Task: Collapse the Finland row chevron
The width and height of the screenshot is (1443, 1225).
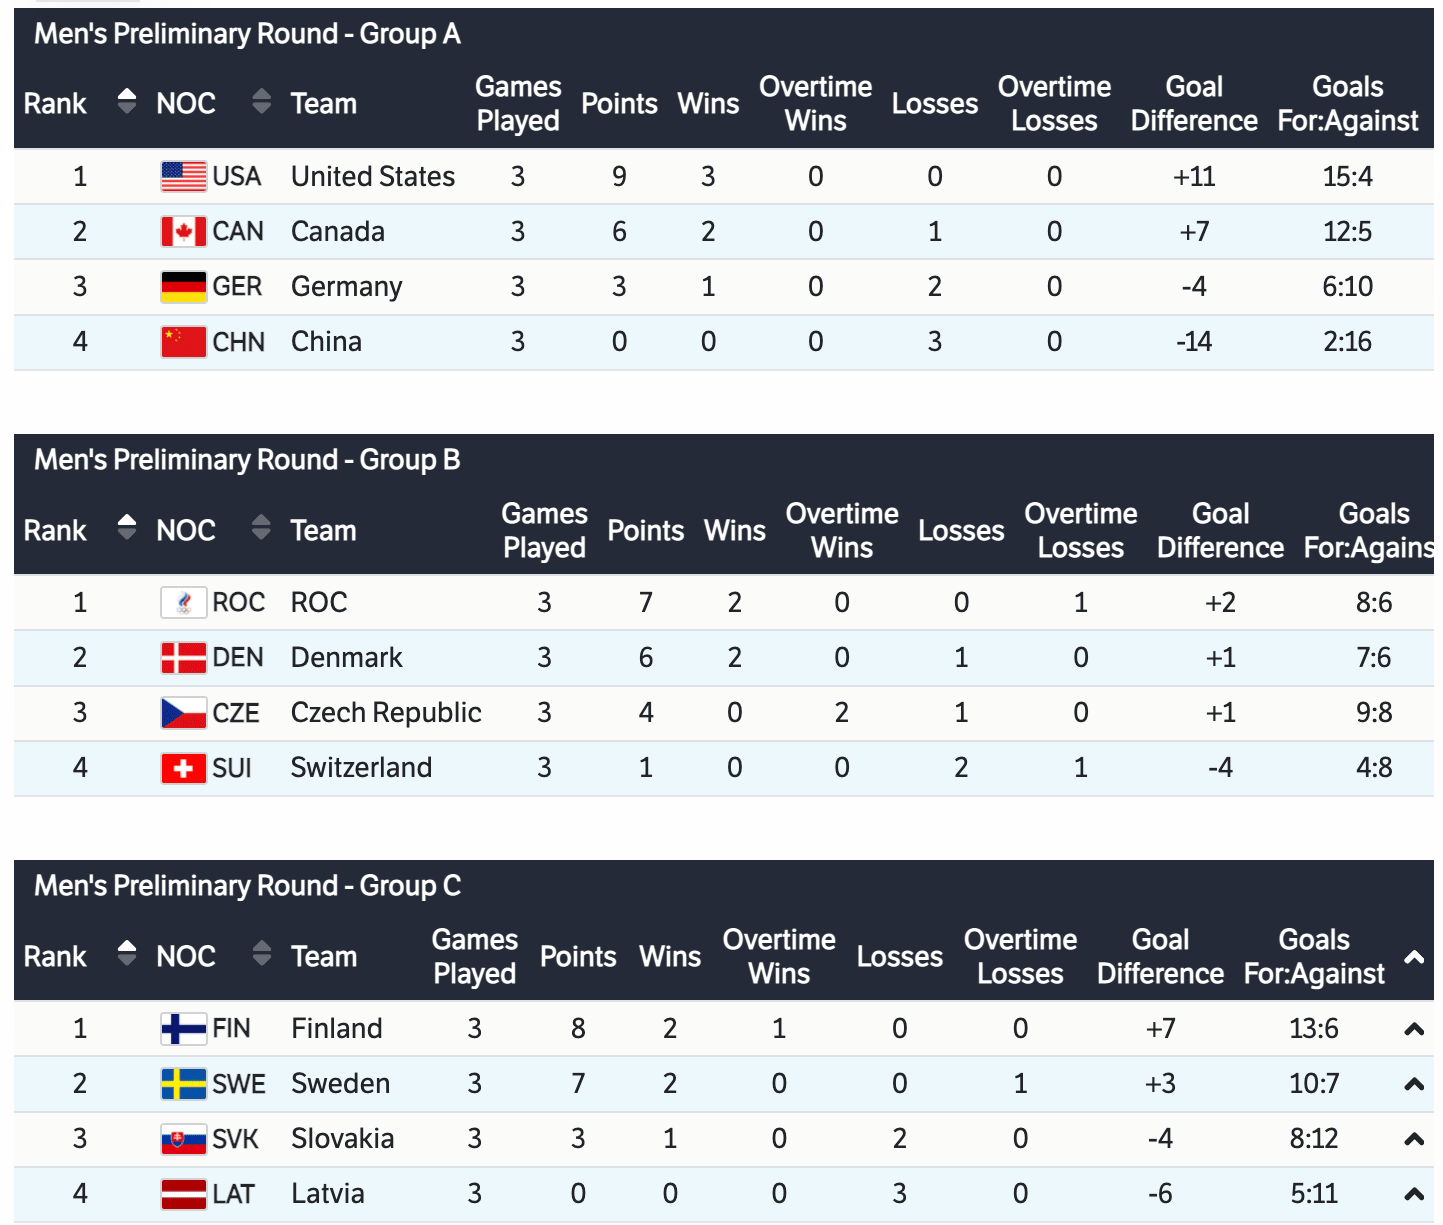Action: 1413,1029
